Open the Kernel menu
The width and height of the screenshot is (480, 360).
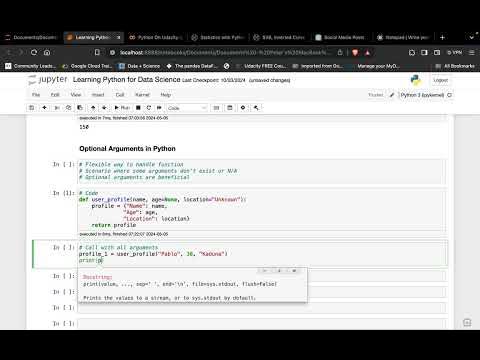[142, 95]
